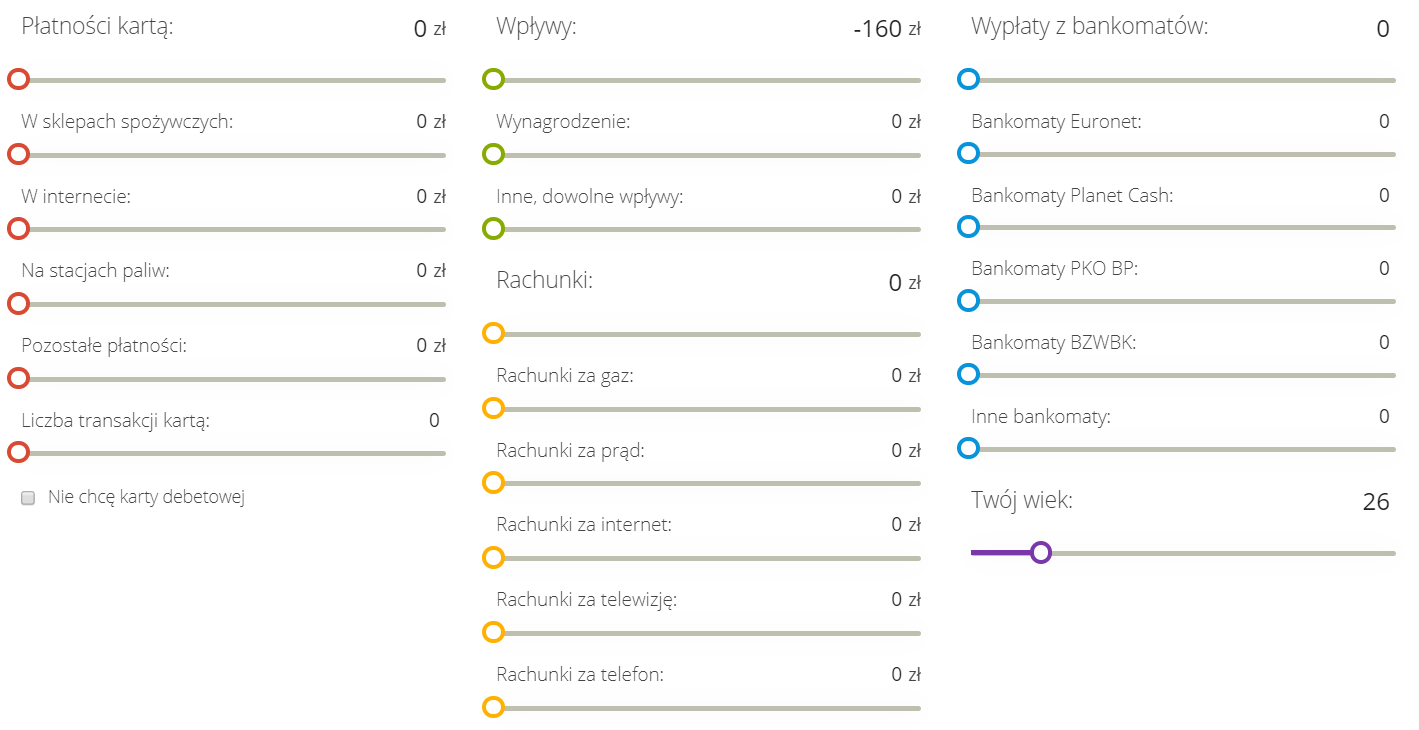
Task: Click the 'Płatności kartą' slider handle
Action: point(18,80)
